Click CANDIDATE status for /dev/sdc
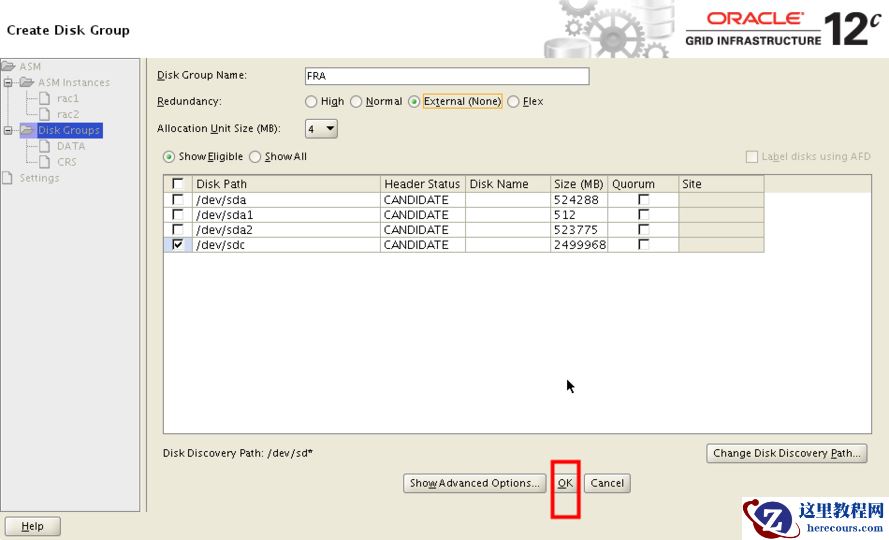Viewport: 889px width, 540px height. (x=422, y=245)
